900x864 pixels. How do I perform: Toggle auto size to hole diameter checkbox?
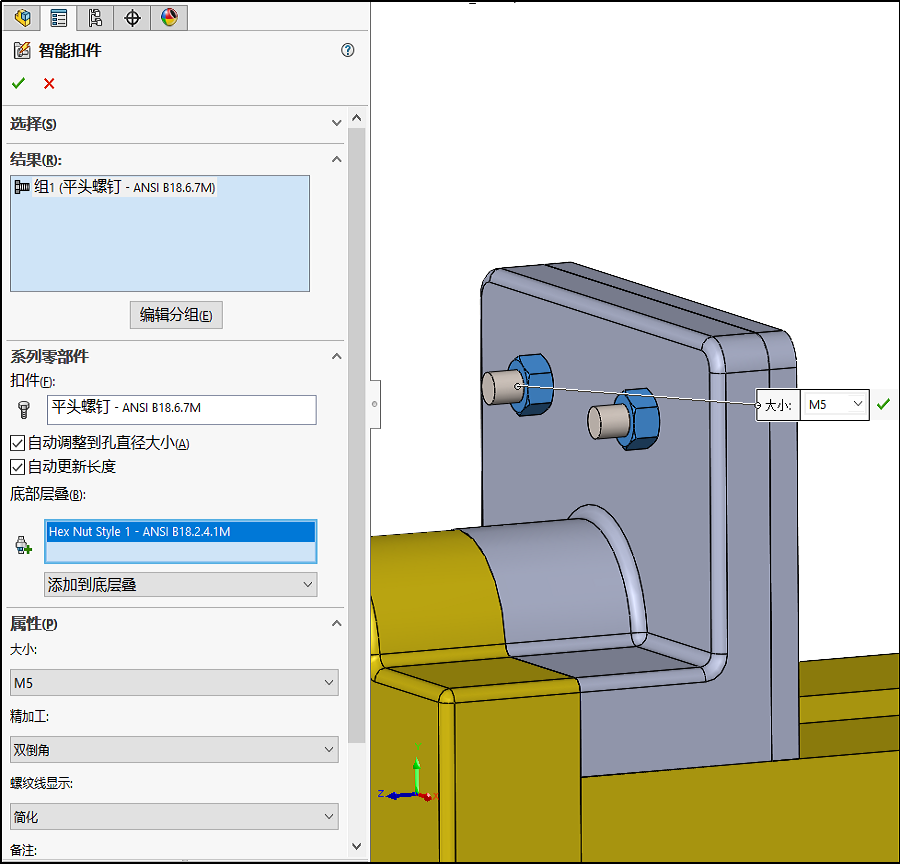pos(18,443)
